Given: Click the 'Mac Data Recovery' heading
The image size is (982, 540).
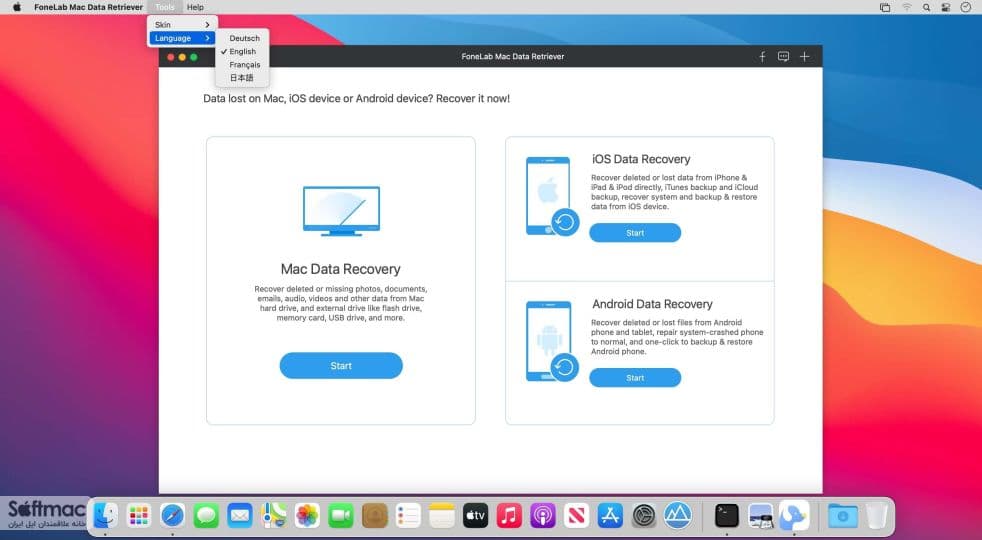Looking at the screenshot, I should pos(341,269).
